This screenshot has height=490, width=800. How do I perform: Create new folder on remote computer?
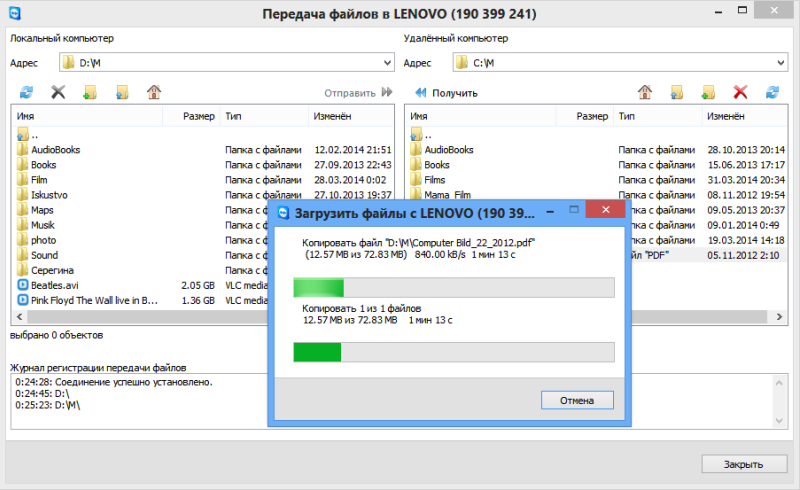[708, 92]
